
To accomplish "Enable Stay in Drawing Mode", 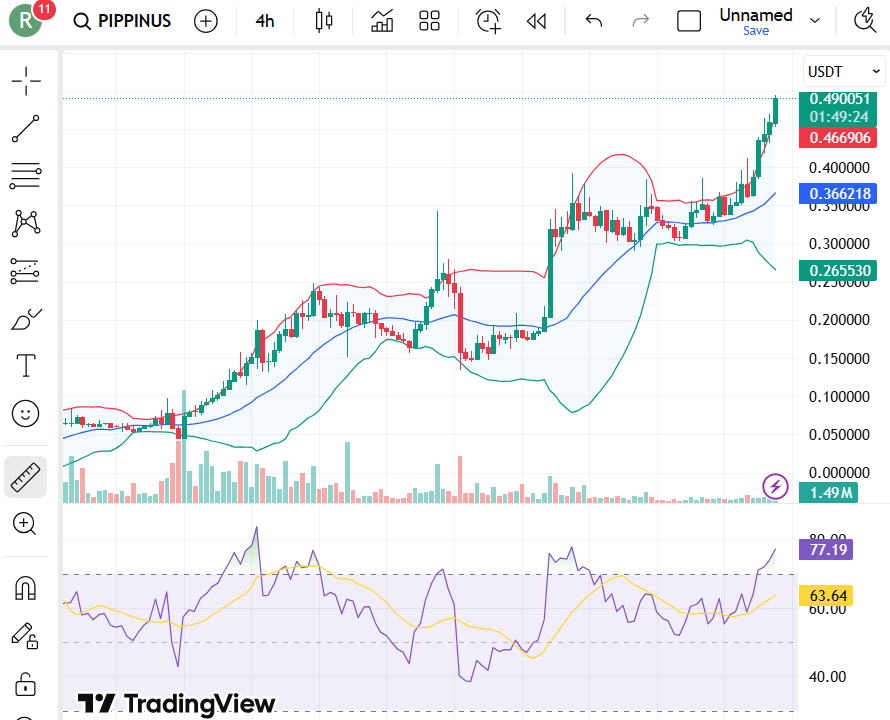I will point(25,635).
